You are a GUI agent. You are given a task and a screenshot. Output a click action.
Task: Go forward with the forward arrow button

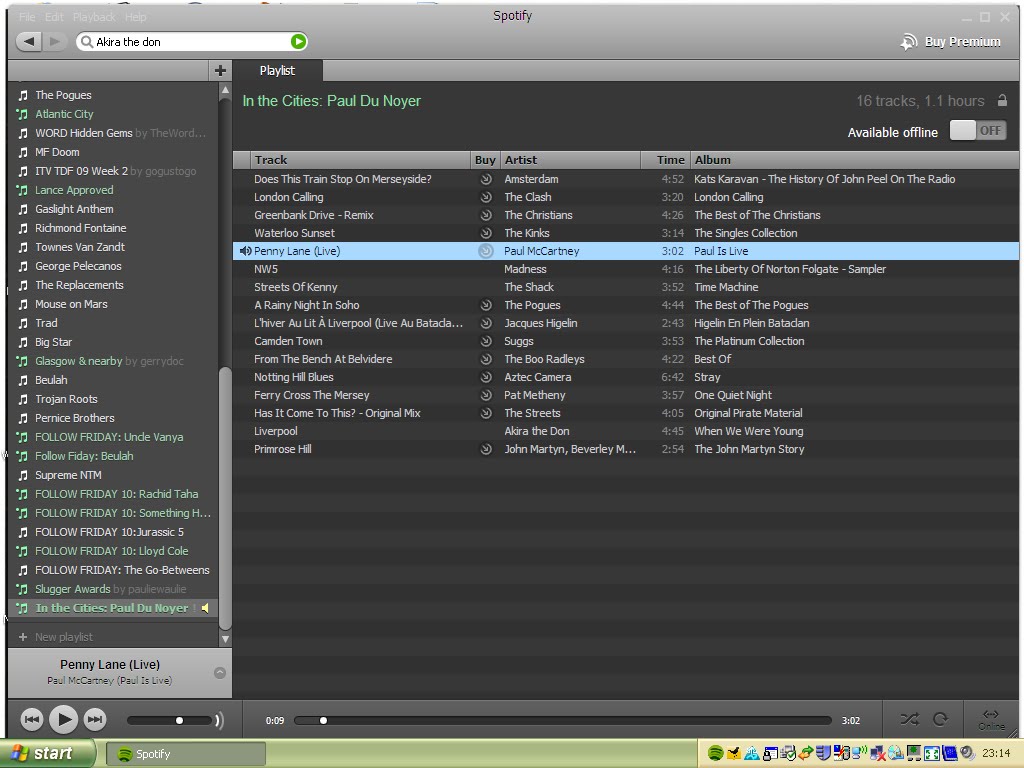click(x=55, y=42)
